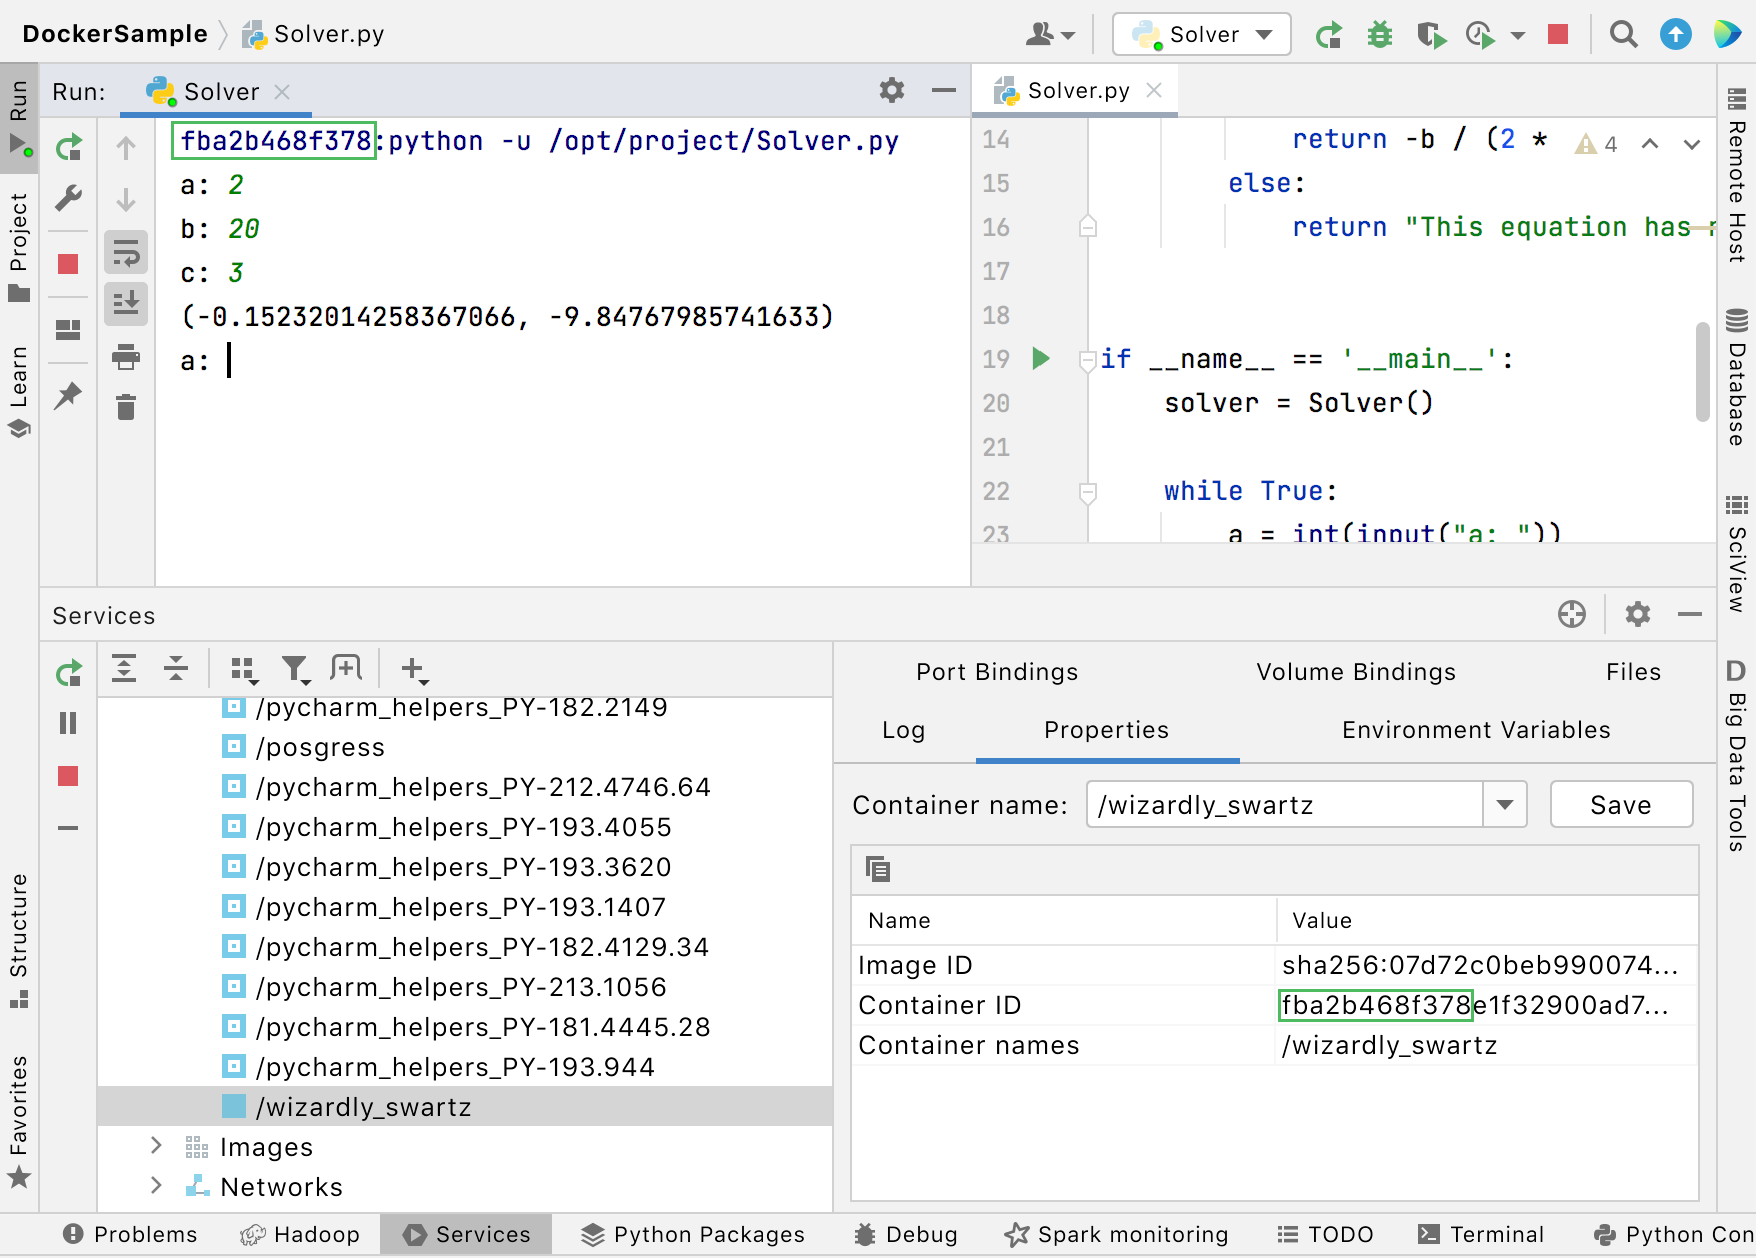Switch to the Environment Variables tab

pyautogui.click(x=1475, y=730)
